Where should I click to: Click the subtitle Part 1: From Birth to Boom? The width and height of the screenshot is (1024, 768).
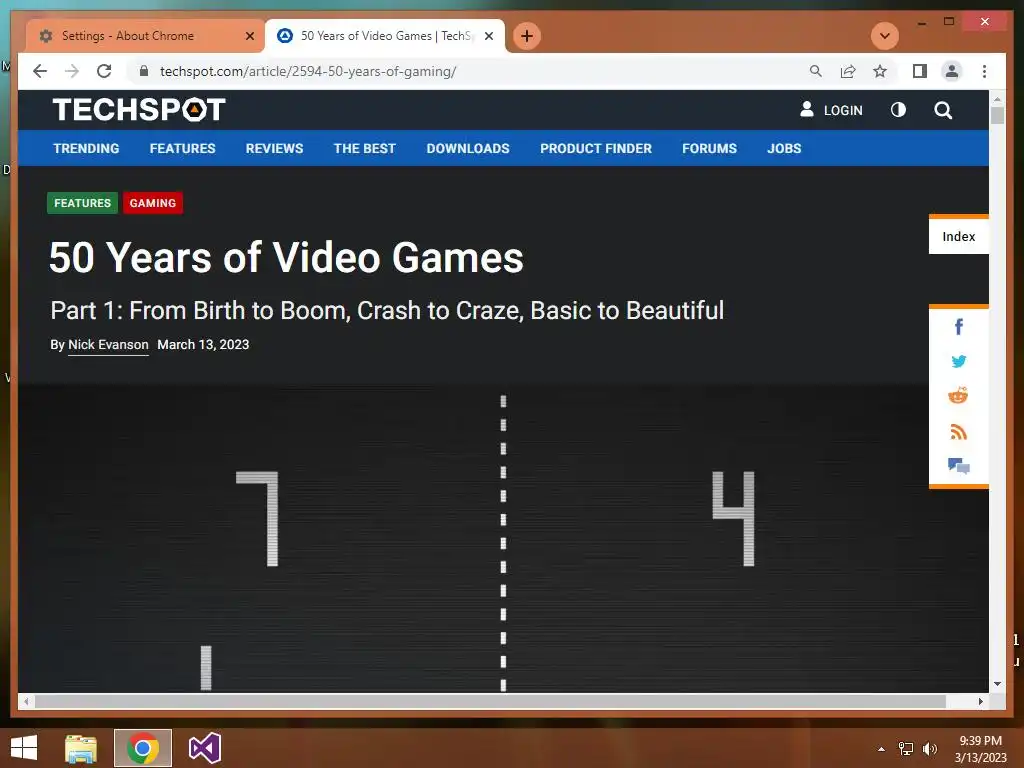click(387, 310)
